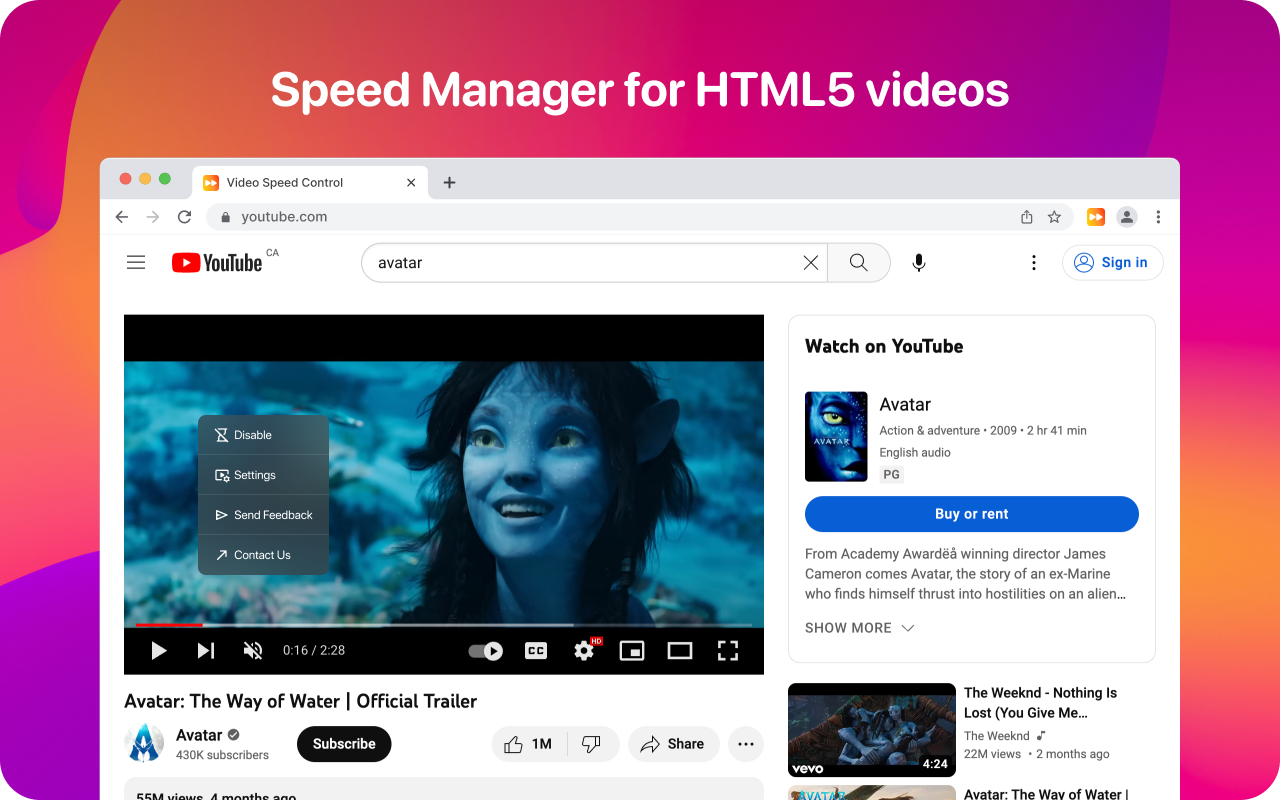Open the Video Speed Control extension icon
This screenshot has width=1280, height=800.
1096,217
